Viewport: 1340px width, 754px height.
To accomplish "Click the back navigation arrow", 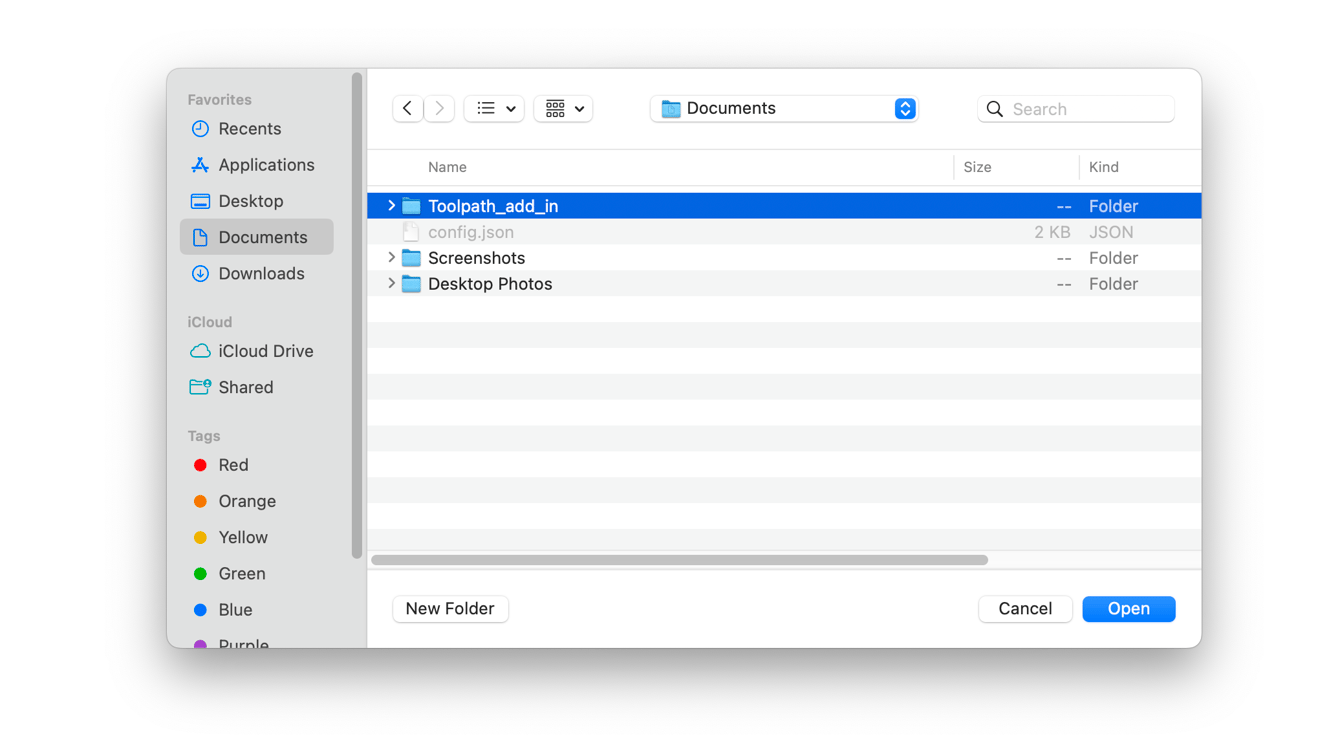I will pyautogui.click(x=407, y=108).
